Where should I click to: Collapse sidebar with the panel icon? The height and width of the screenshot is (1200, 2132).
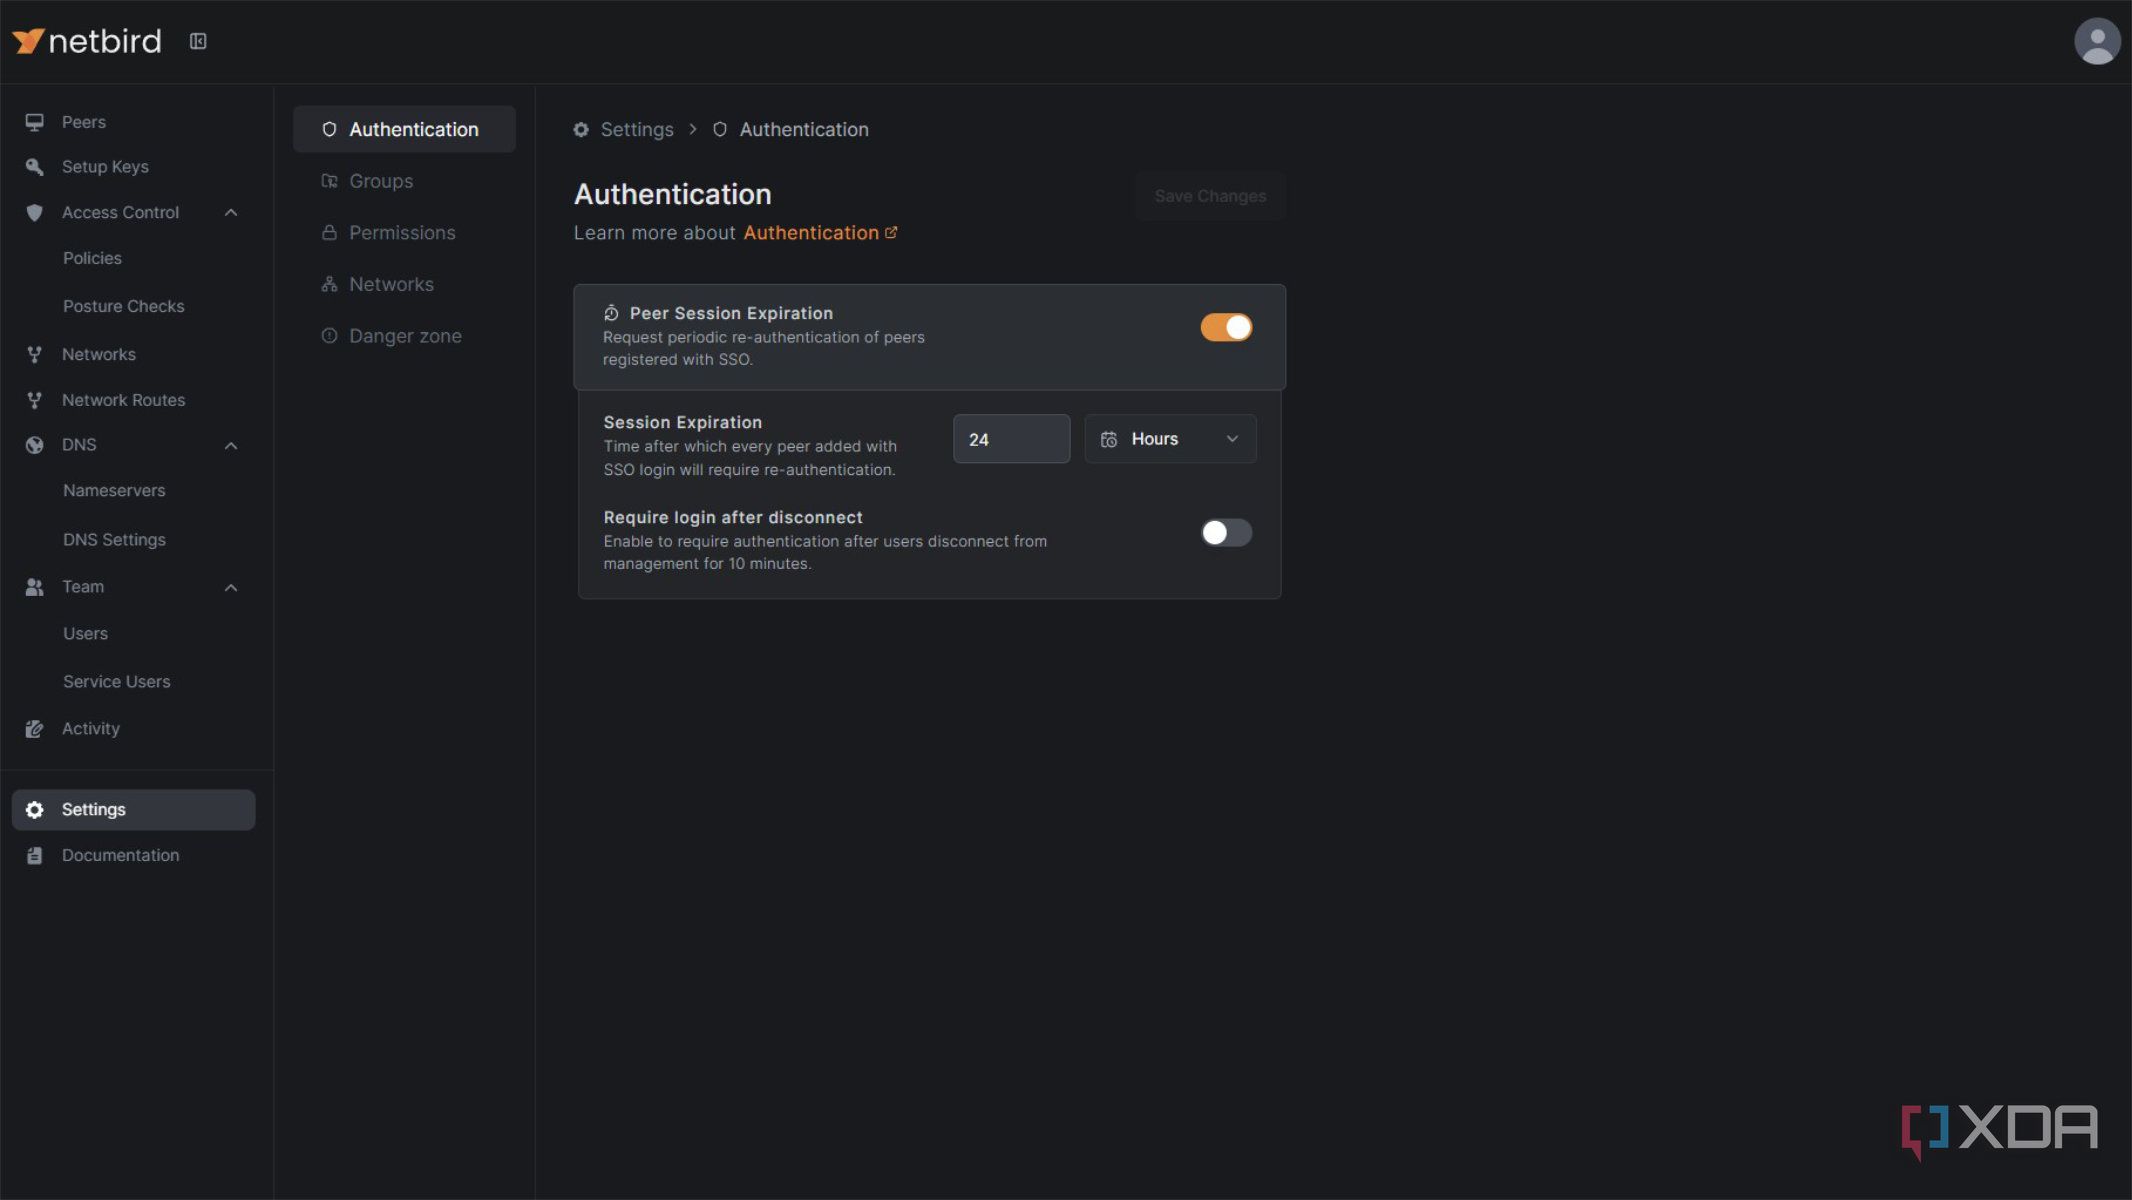click(198, 41)
